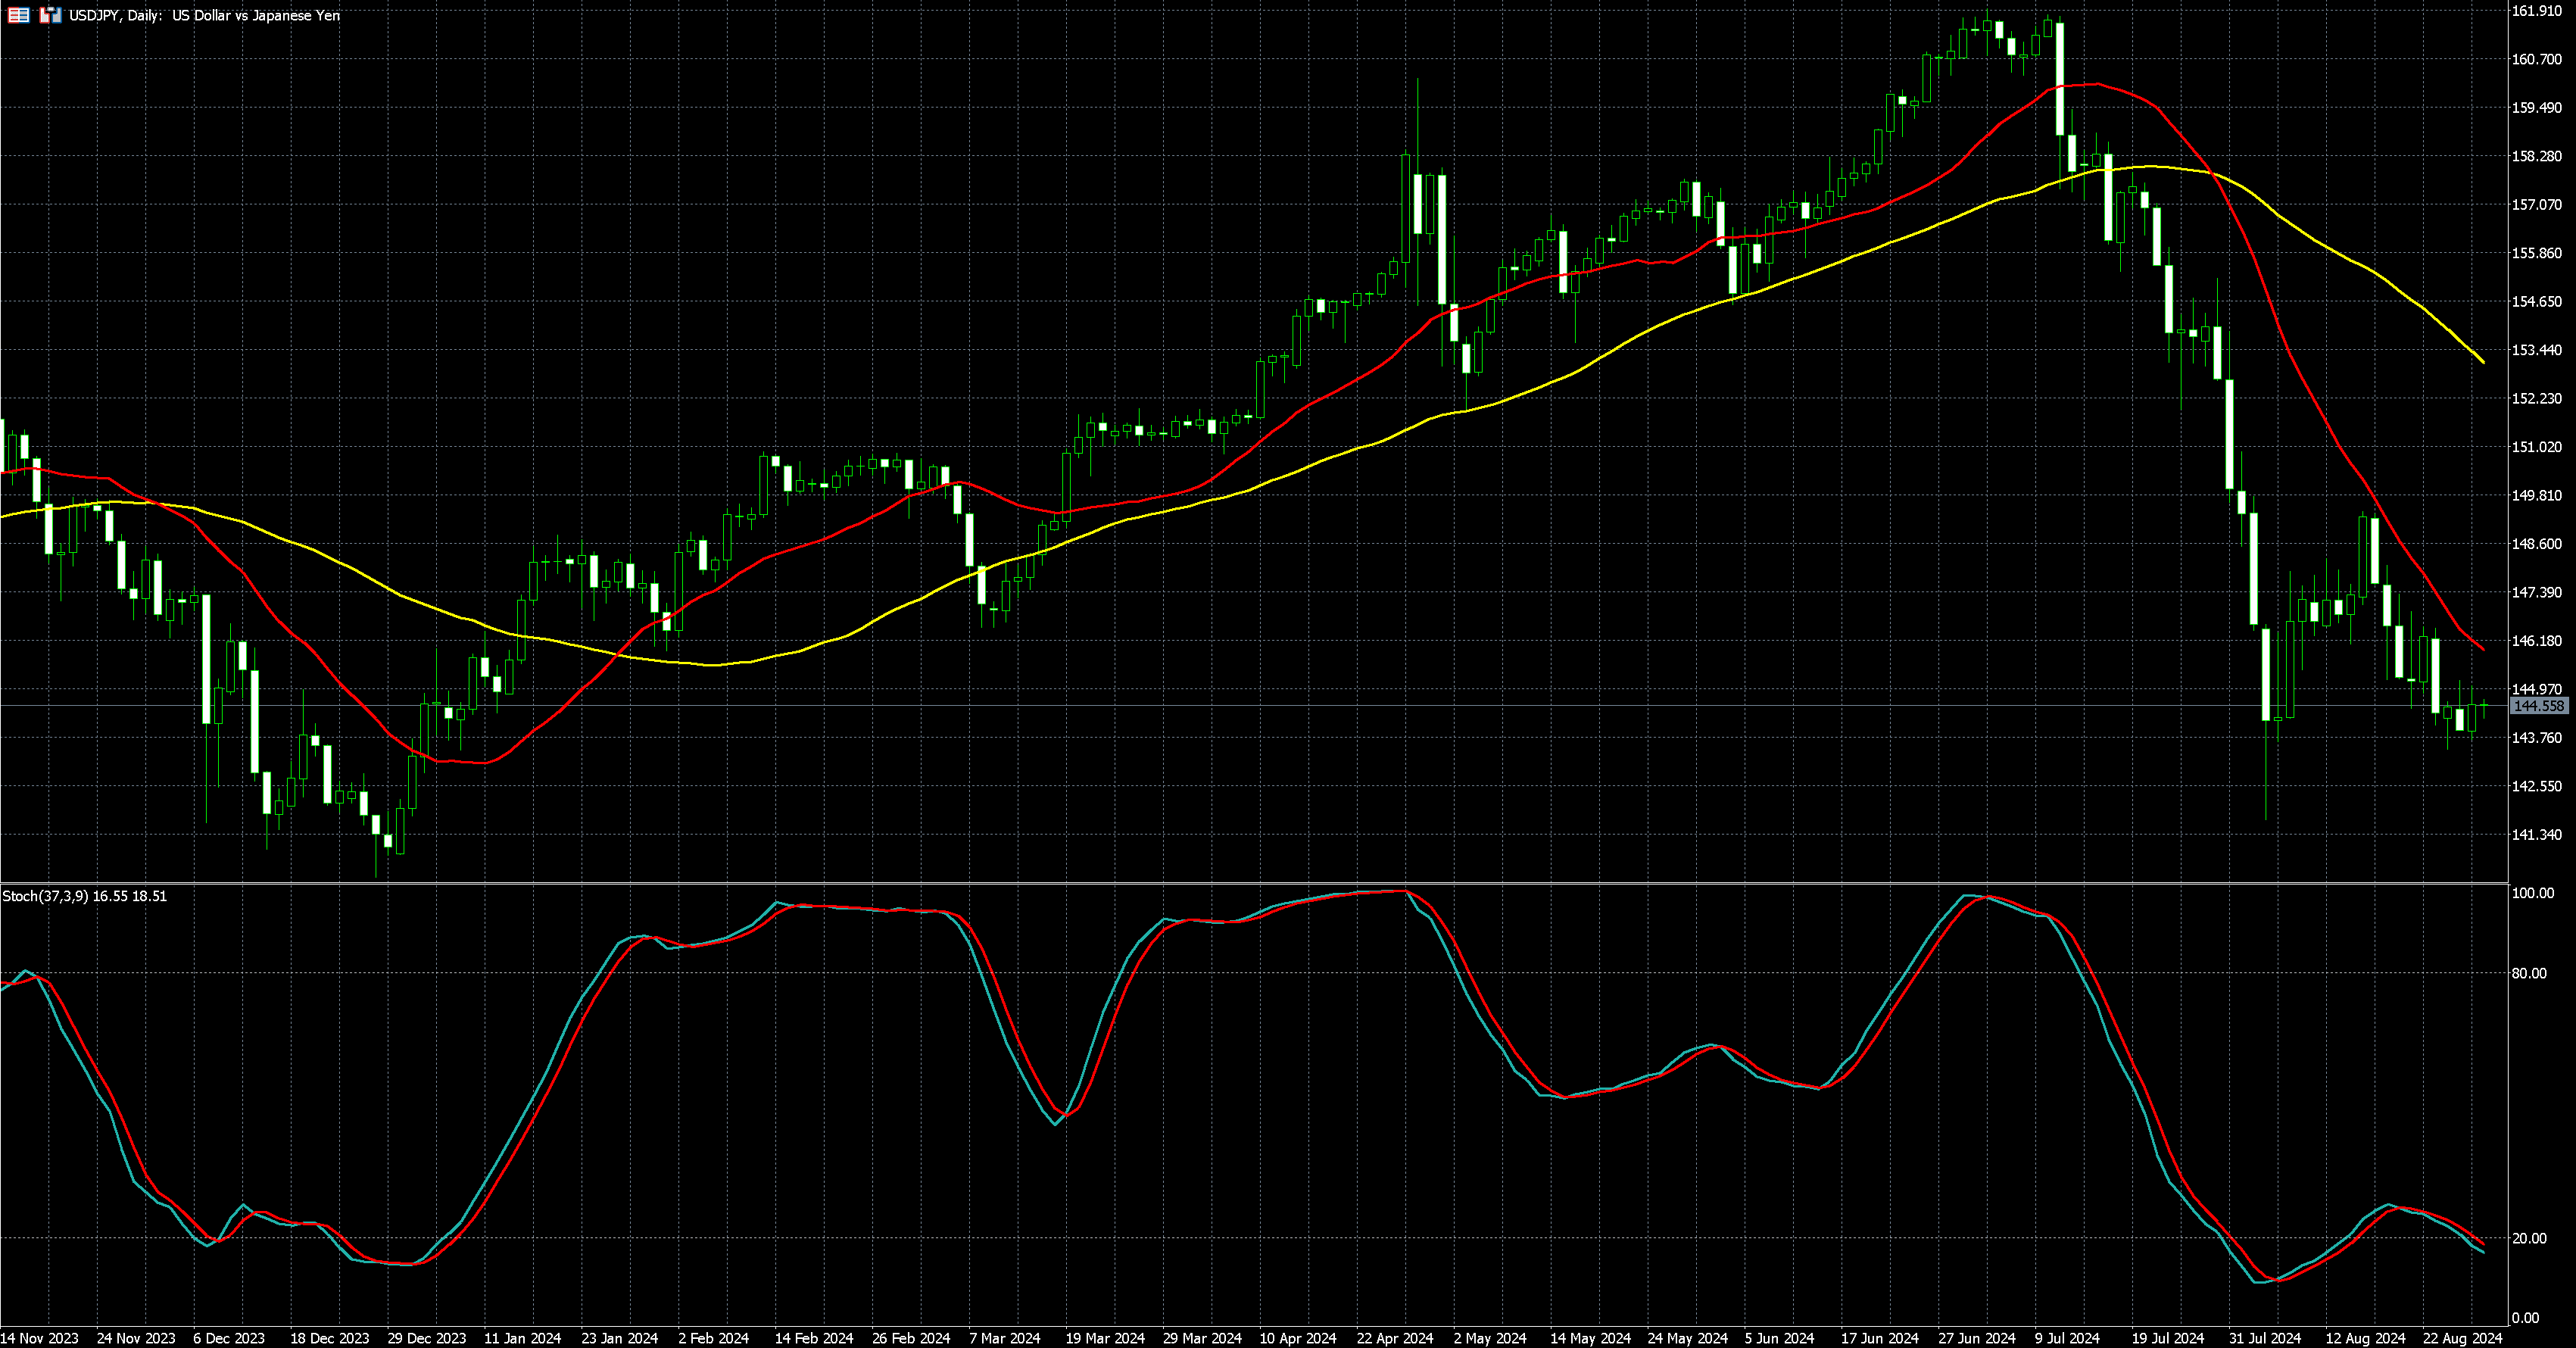Click the 141.340 price scale label
Viewport: 2576px width, 1348px height.
pos(2536,835)
